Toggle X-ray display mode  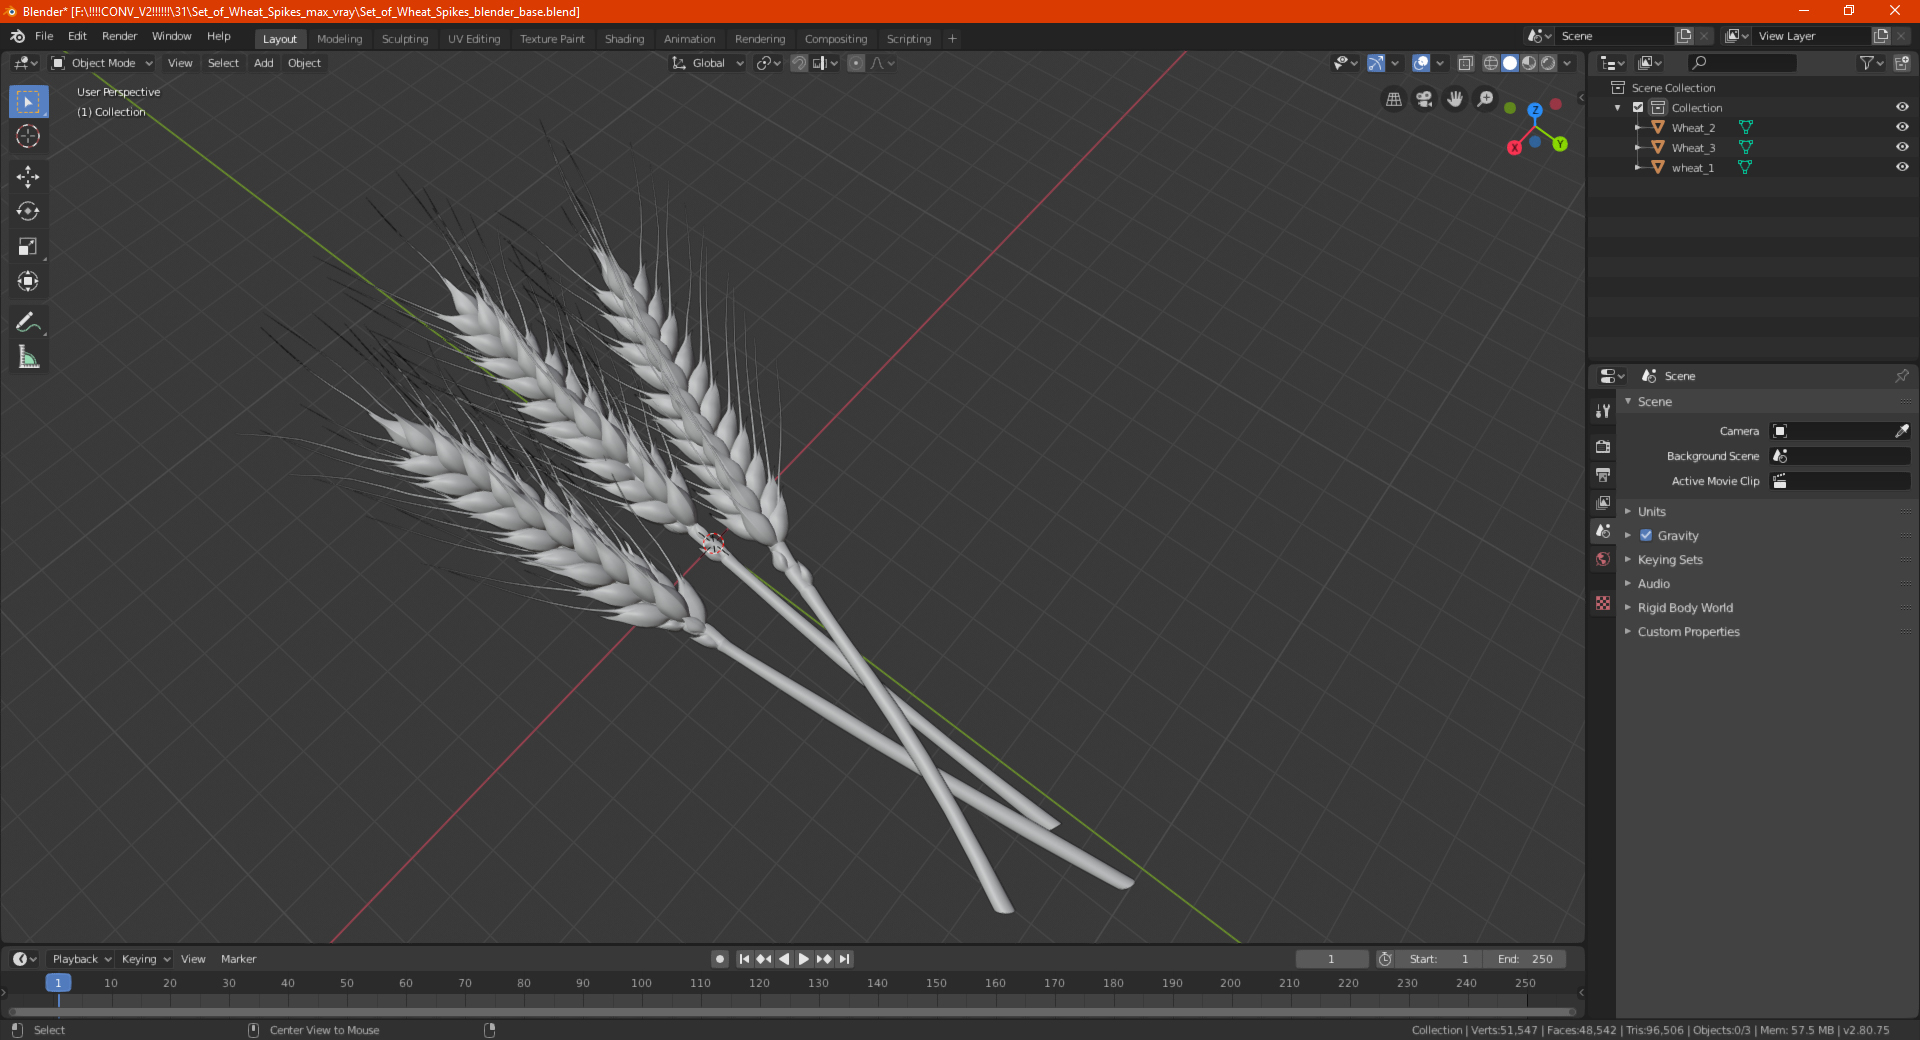click(1465, 63)
